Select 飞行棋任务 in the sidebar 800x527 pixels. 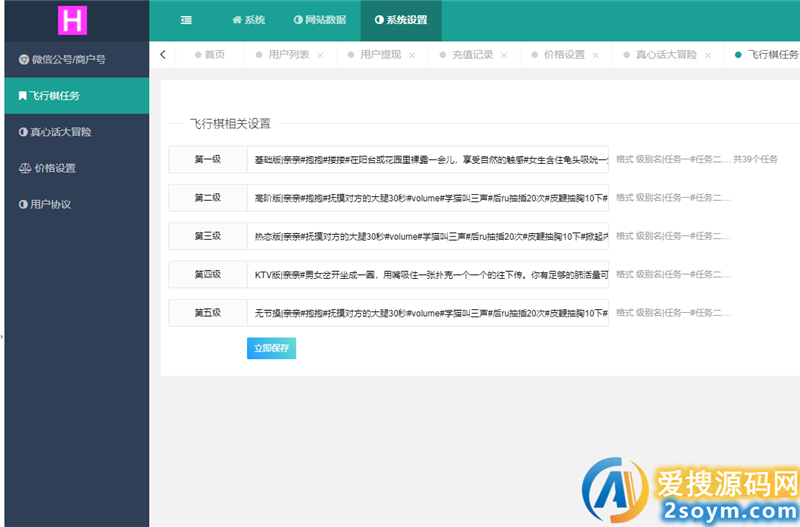pyautogui.click(x=77, y=95)
